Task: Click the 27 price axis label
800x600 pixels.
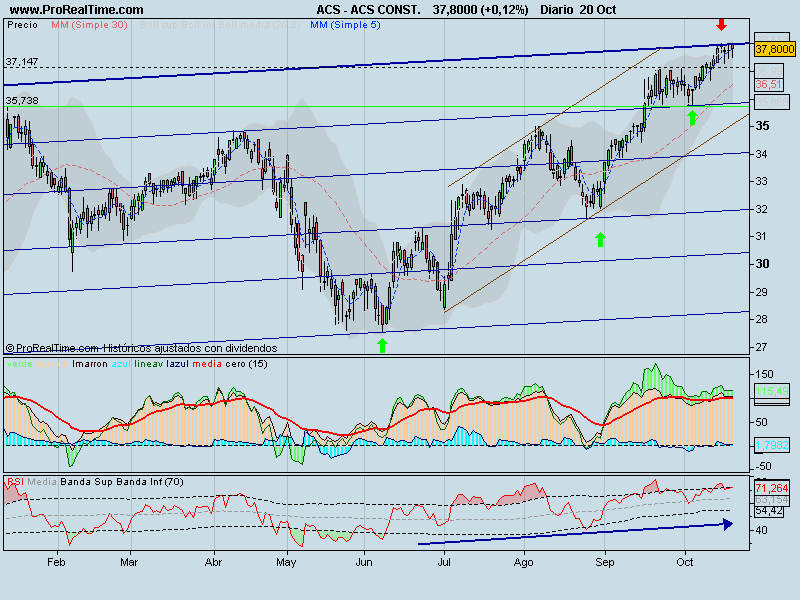Action: pos(761,347)
